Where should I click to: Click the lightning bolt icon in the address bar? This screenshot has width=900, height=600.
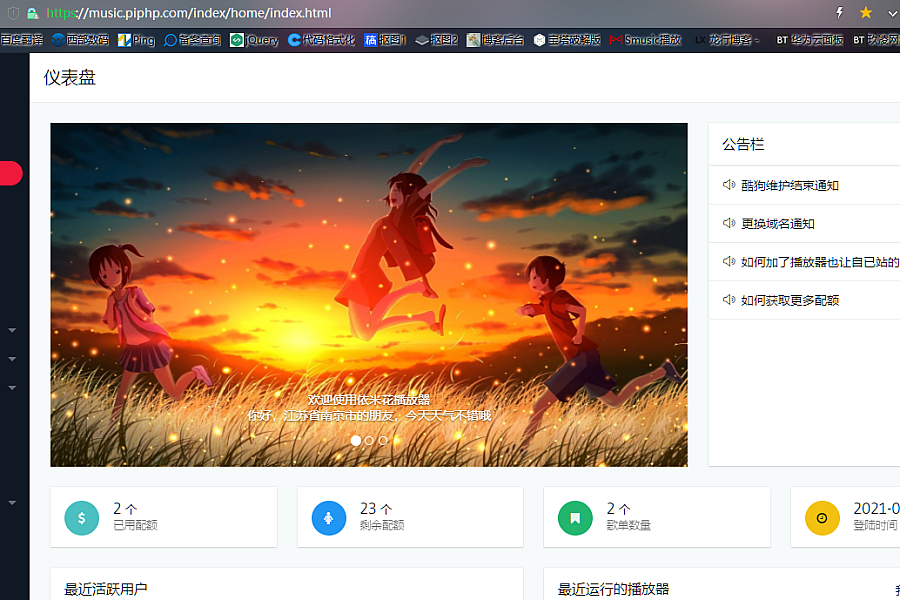[x=839, y=13]
